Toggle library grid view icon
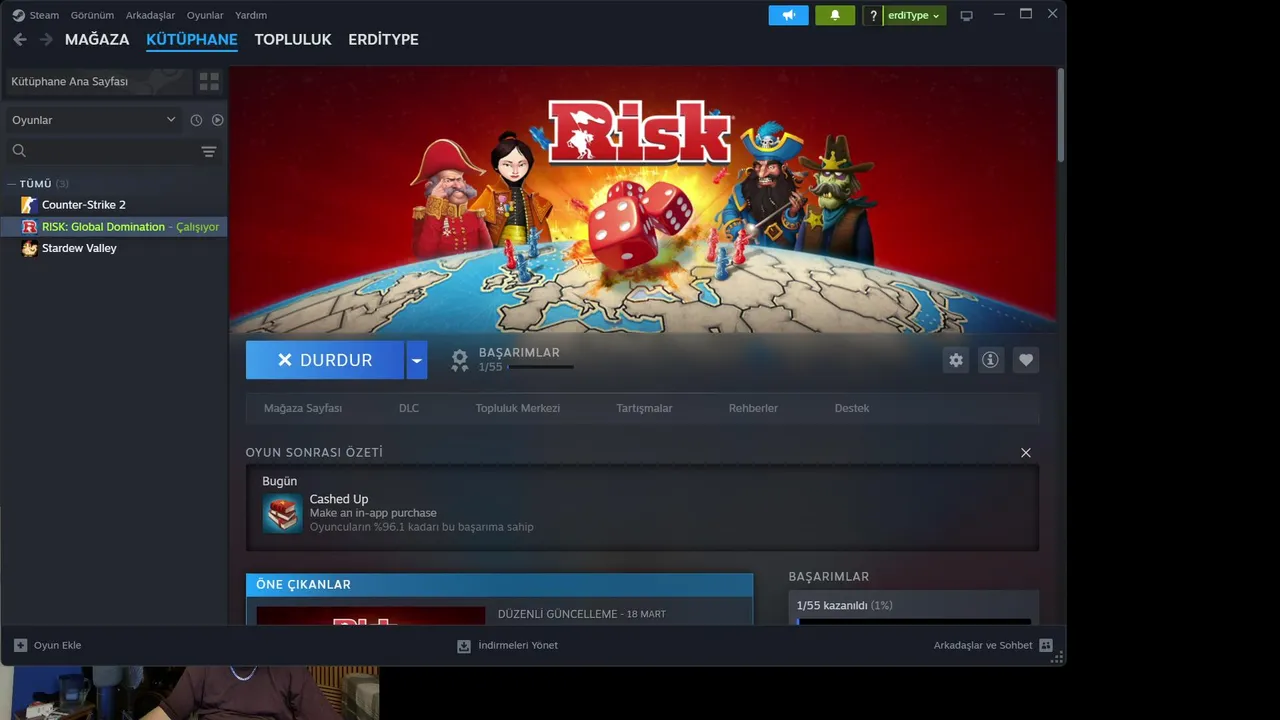This screenshot has width=1280, height=720. point(209,81)
